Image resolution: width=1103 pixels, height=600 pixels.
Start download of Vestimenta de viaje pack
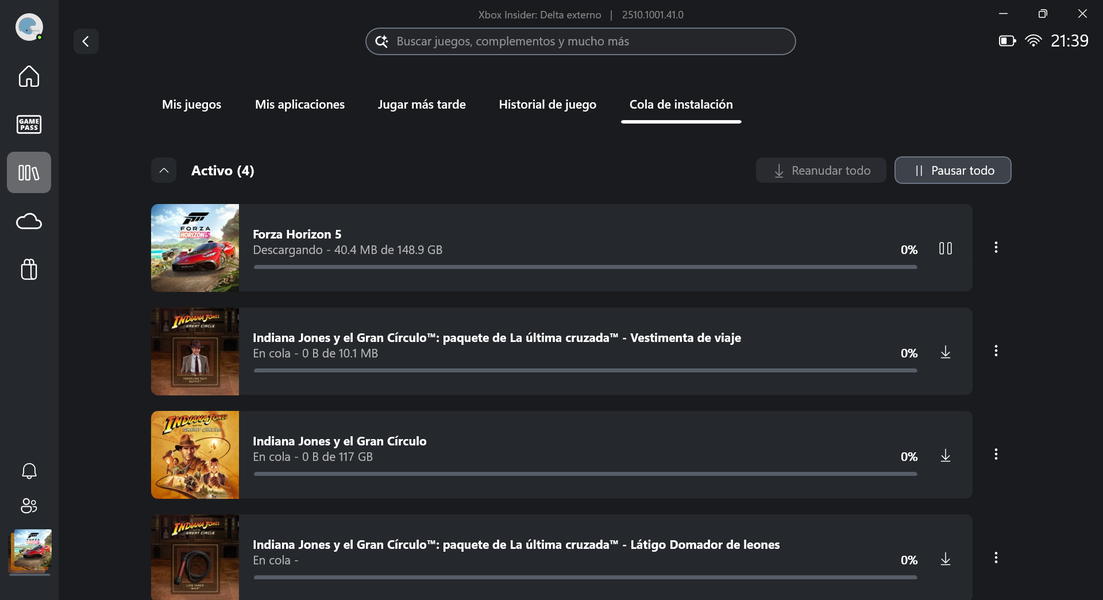click(945, 352)
